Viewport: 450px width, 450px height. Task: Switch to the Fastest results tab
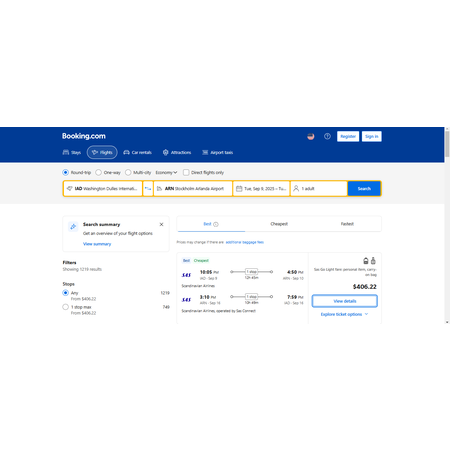(347, 224)
